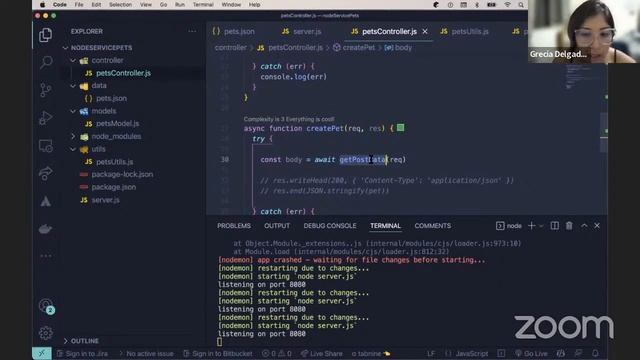Open the Selection menu
The image size is (640, 360).
pyautogui.click(x=120, y=4)
